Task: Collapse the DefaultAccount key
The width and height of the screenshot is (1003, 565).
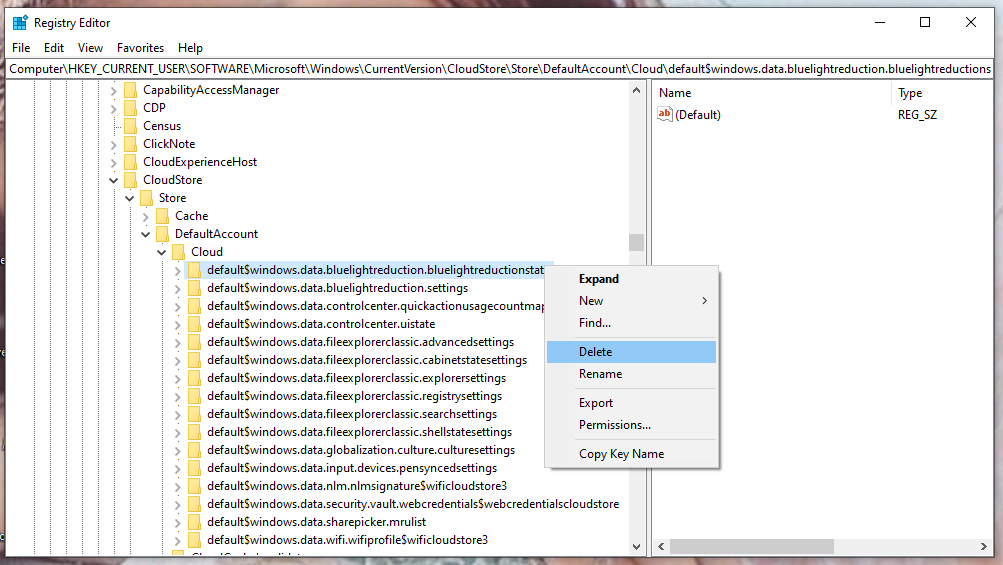Action: (x=146, y=234)
